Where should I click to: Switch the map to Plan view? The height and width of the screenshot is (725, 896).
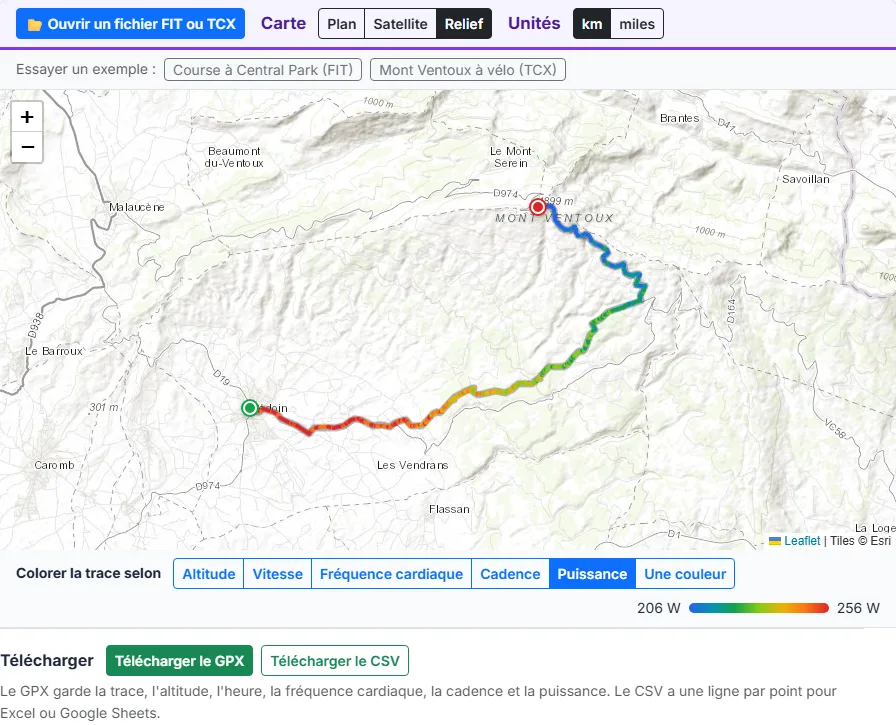[x=341, y=24]
